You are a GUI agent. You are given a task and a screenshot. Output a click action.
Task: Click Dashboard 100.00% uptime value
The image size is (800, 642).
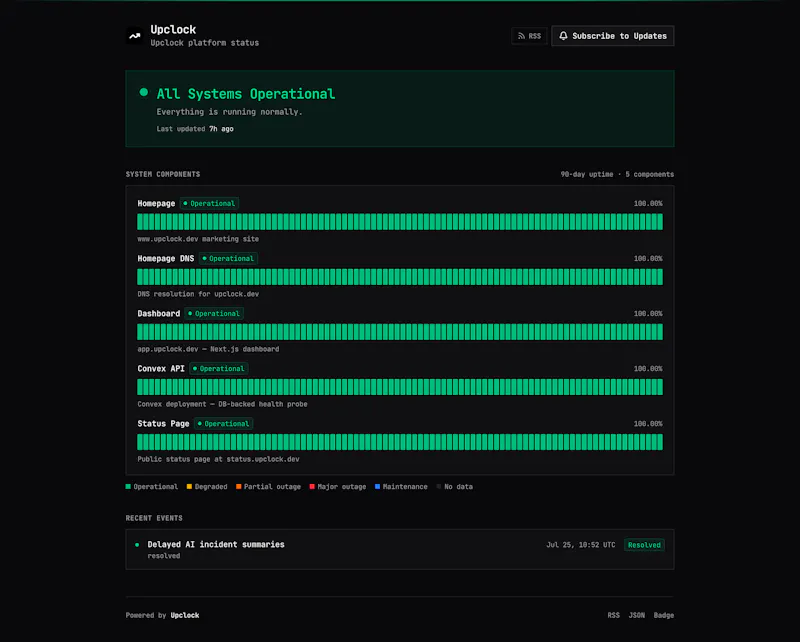tap(648, 313)
